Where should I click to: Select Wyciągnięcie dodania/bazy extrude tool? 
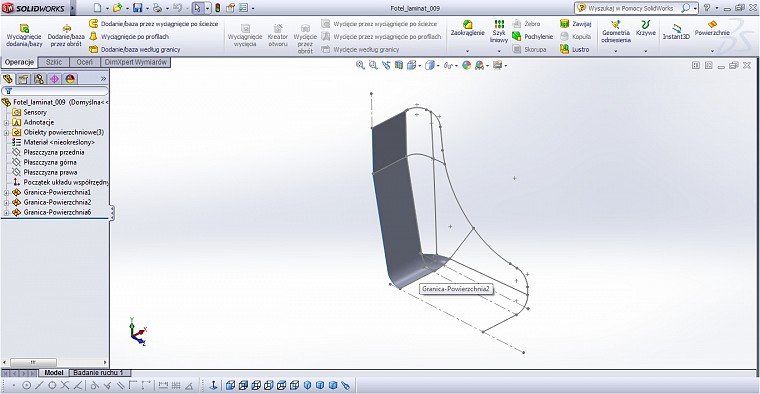point(24,35)
